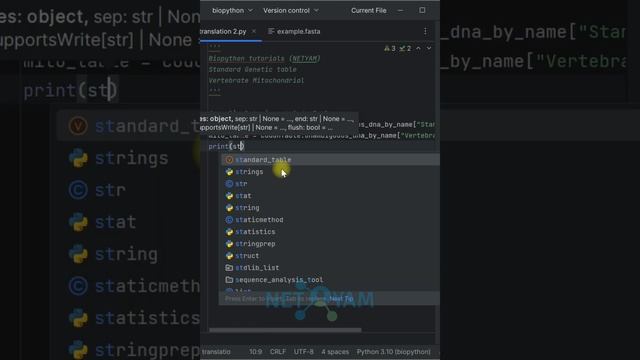Image resolution: width=640 pixels, height=360 pixels.
Task: Choose the statistics module suggestion
Action: tap(330, 232)
